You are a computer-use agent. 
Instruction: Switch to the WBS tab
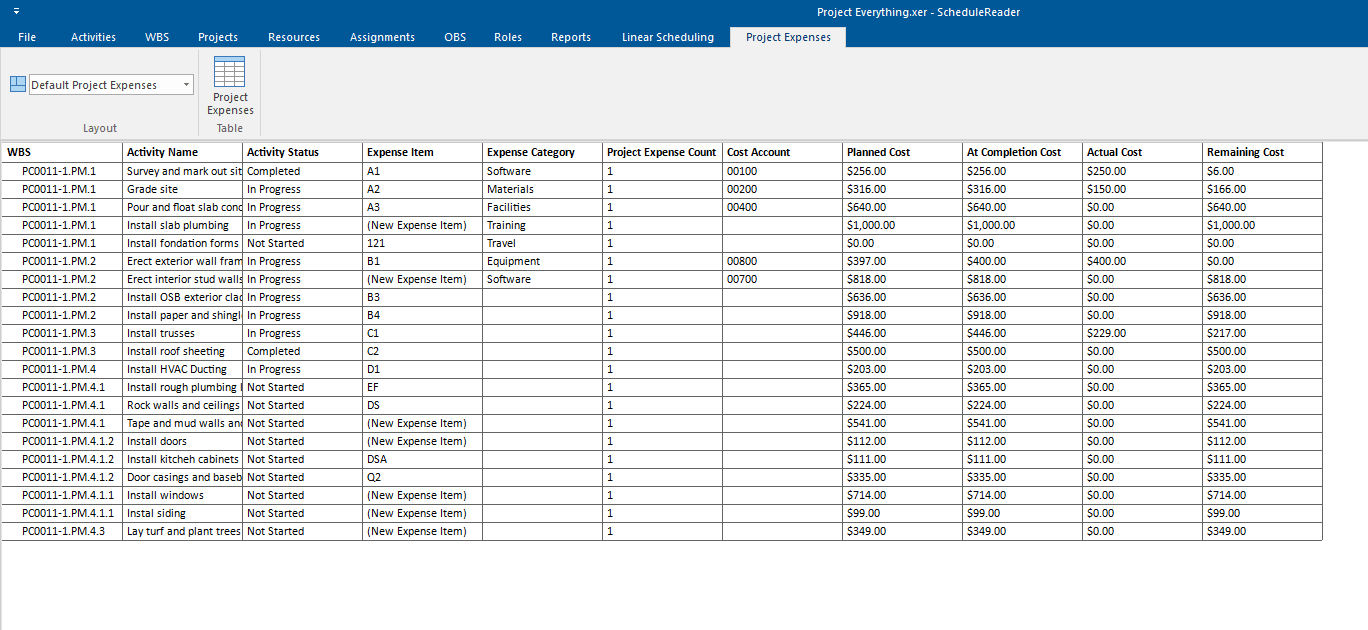tap(157, 37)
